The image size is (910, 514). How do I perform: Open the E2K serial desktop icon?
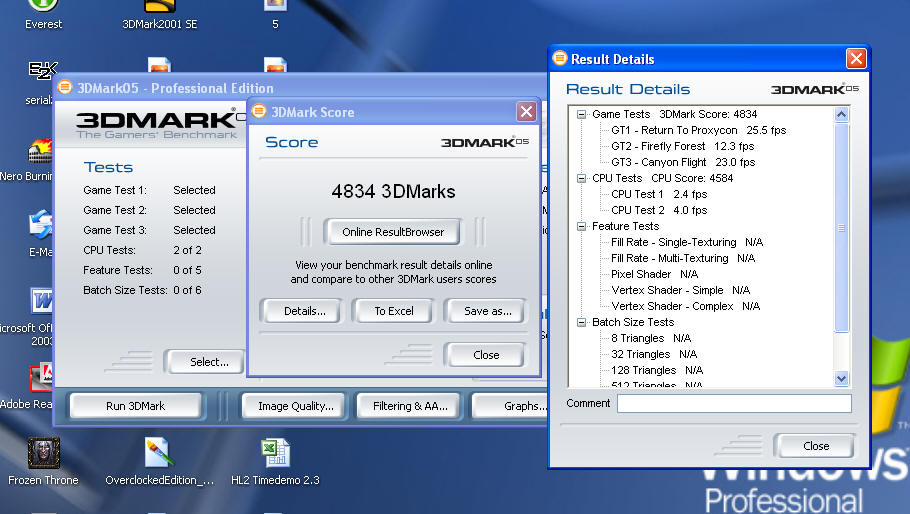[43, 71]
